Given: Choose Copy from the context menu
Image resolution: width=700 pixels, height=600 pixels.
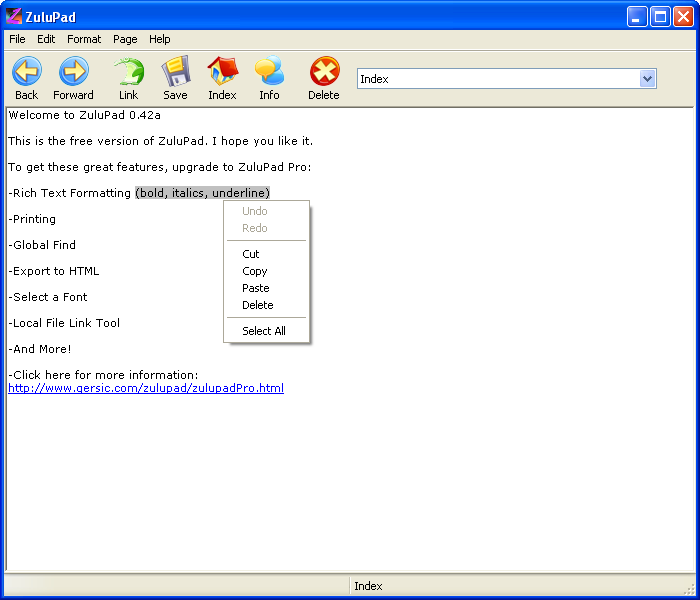Looking at the screenshot, I should pyautogui.click(x=267, y=271).
